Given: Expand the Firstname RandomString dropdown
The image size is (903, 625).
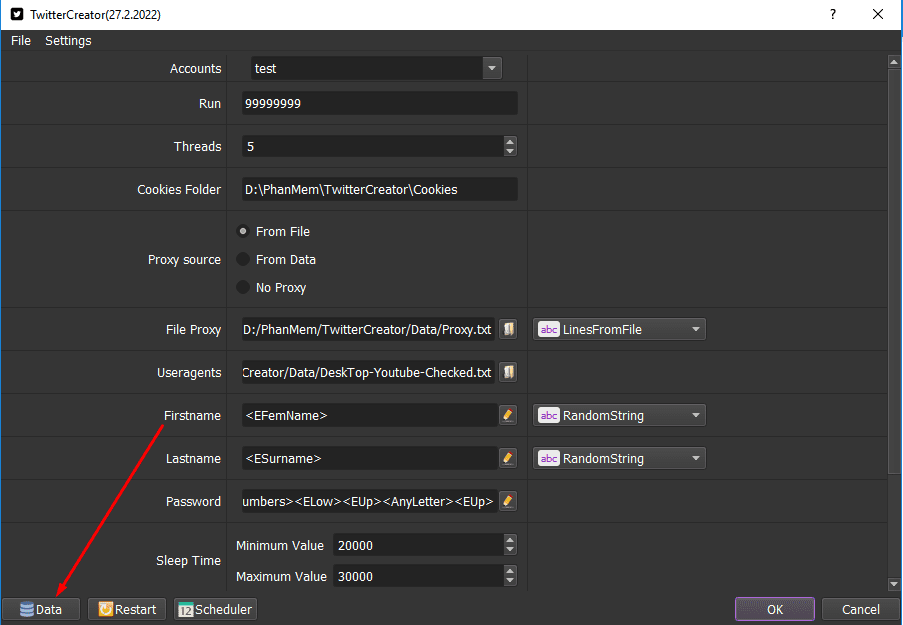Looking at the screenshot, I should coord(619,415).
